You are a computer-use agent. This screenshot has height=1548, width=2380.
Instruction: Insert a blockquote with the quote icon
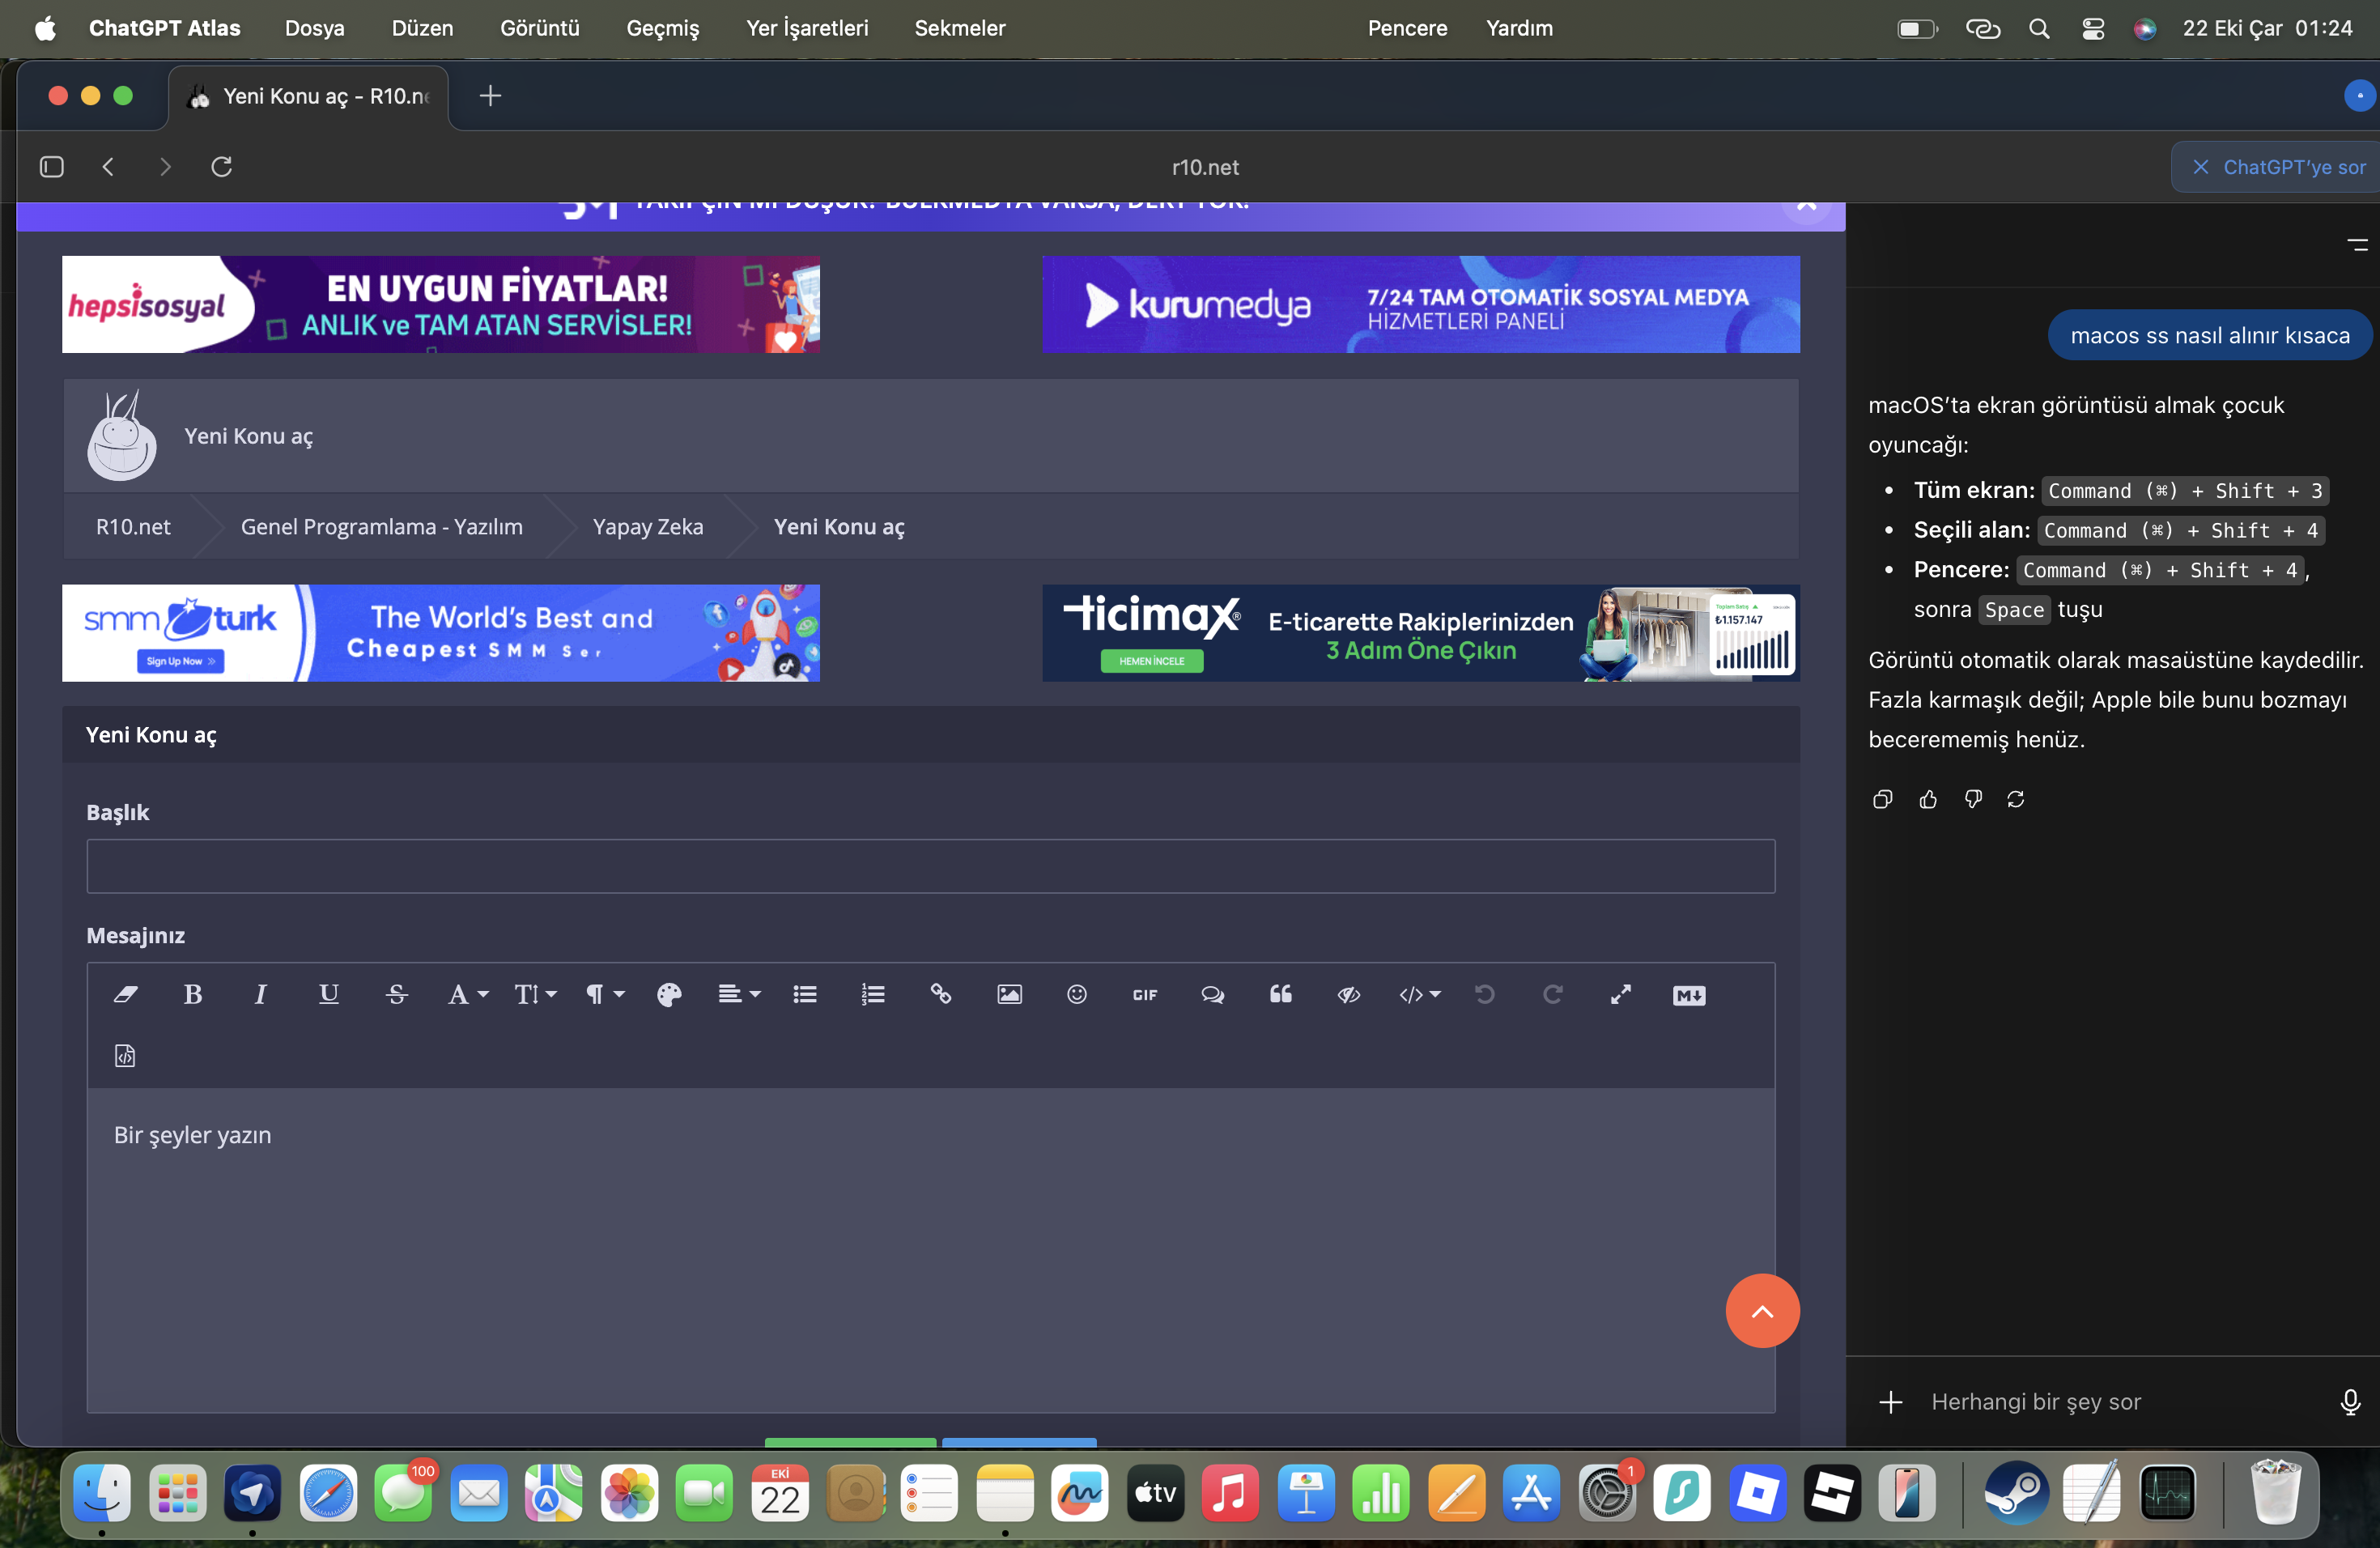click(x=1281, y=994)
